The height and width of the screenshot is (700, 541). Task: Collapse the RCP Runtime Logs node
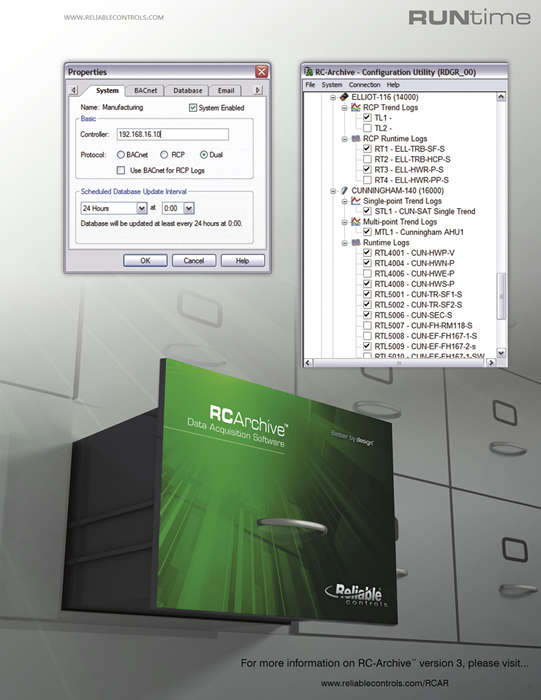coord(345,139)
